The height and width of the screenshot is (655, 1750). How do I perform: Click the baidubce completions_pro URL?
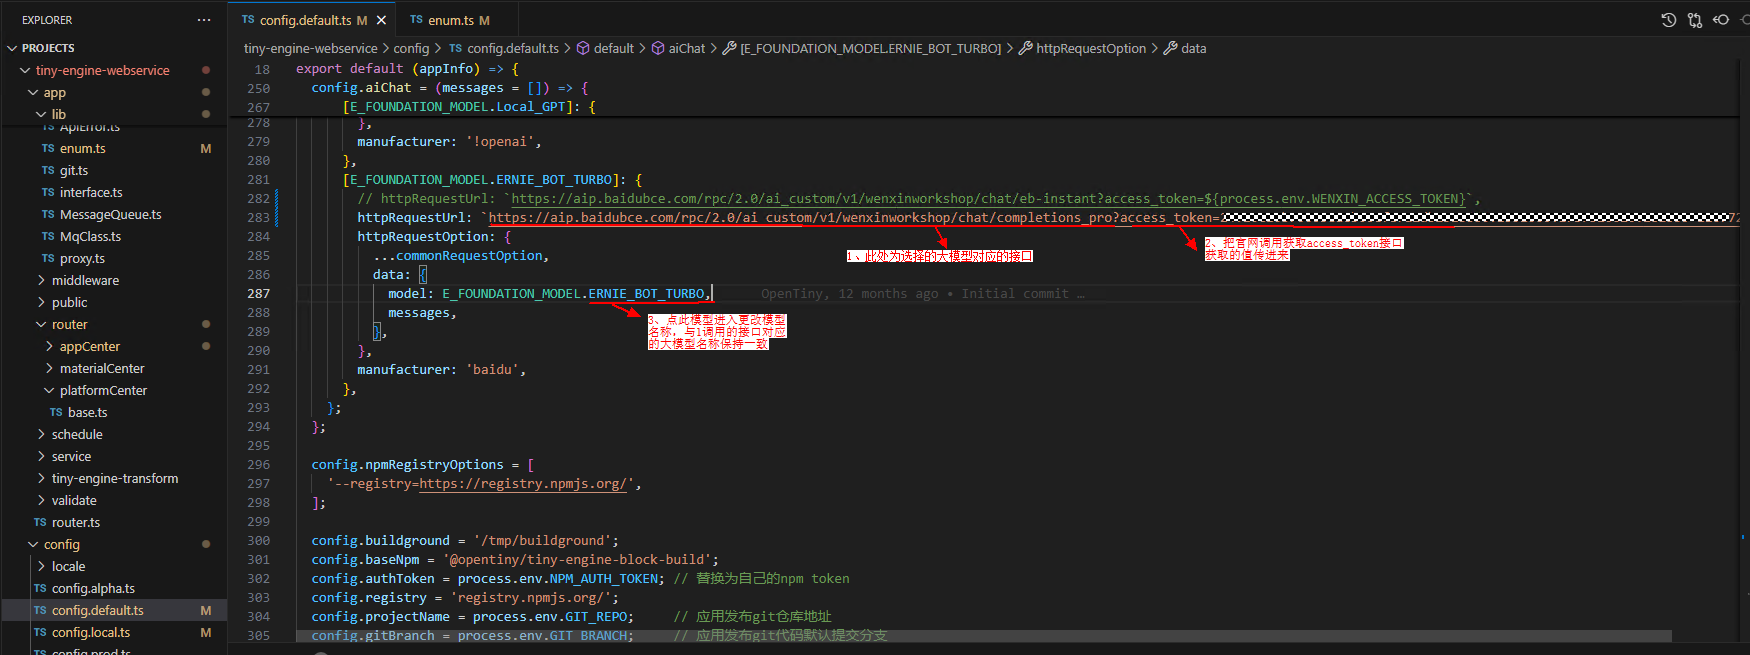800,218
